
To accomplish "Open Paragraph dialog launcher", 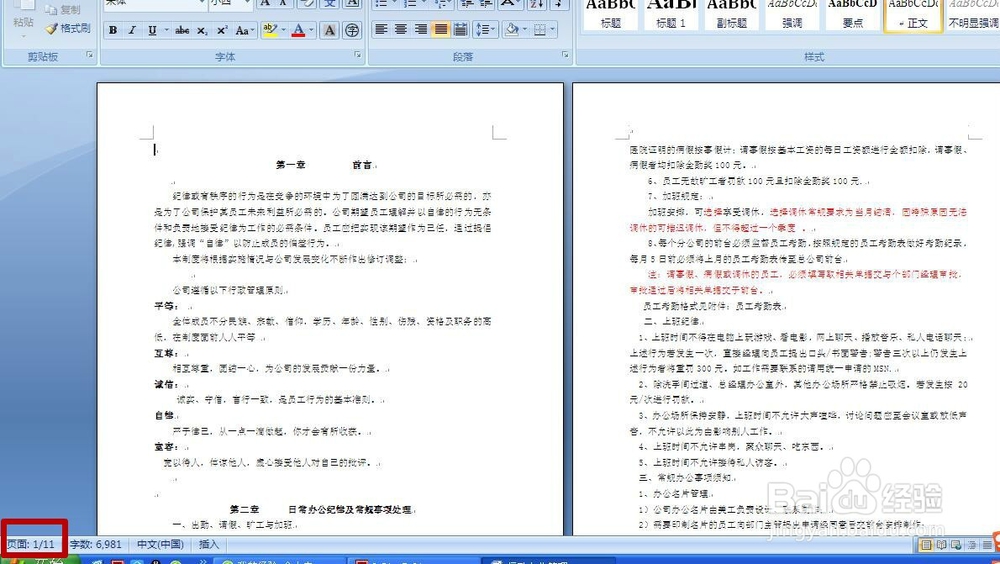I will click(565, 56).
